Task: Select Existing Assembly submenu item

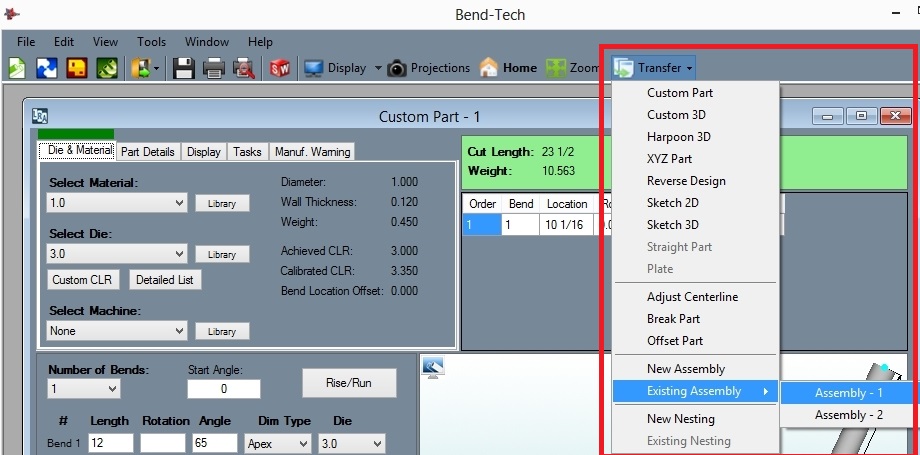Action: pos(696,391)
